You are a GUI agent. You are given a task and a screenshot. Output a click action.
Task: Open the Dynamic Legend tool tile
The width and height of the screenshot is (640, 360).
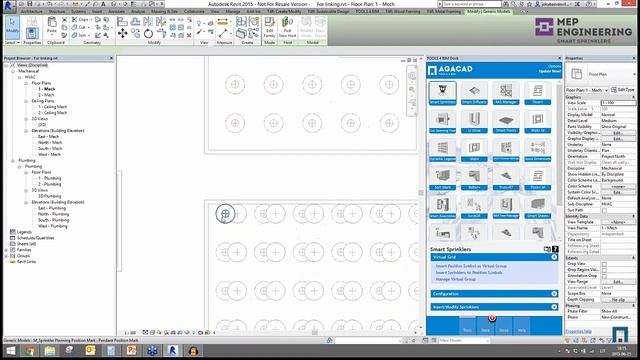tap(442, 150)
